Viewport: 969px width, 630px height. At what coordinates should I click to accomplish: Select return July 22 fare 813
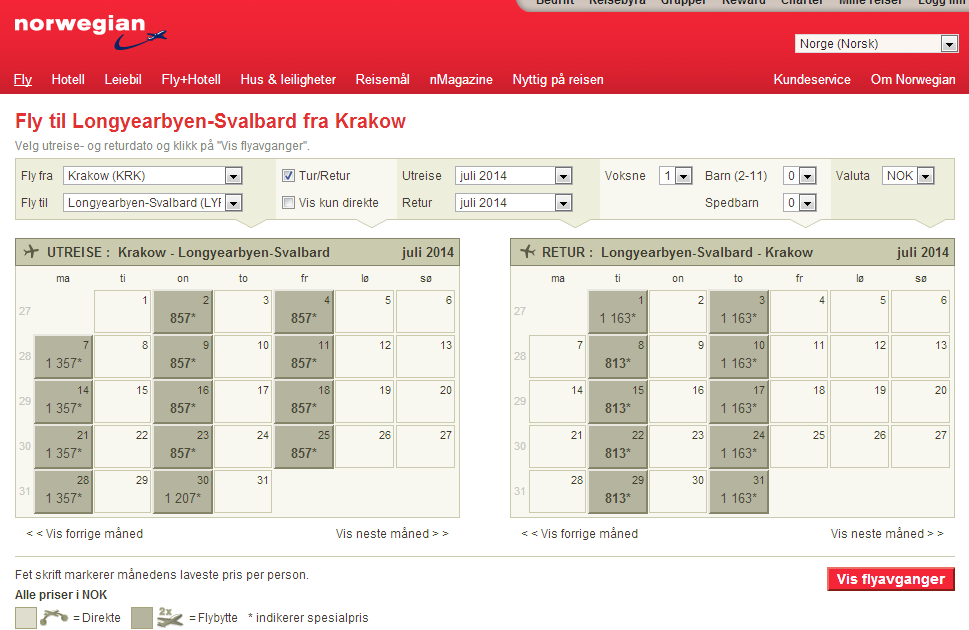618,446
